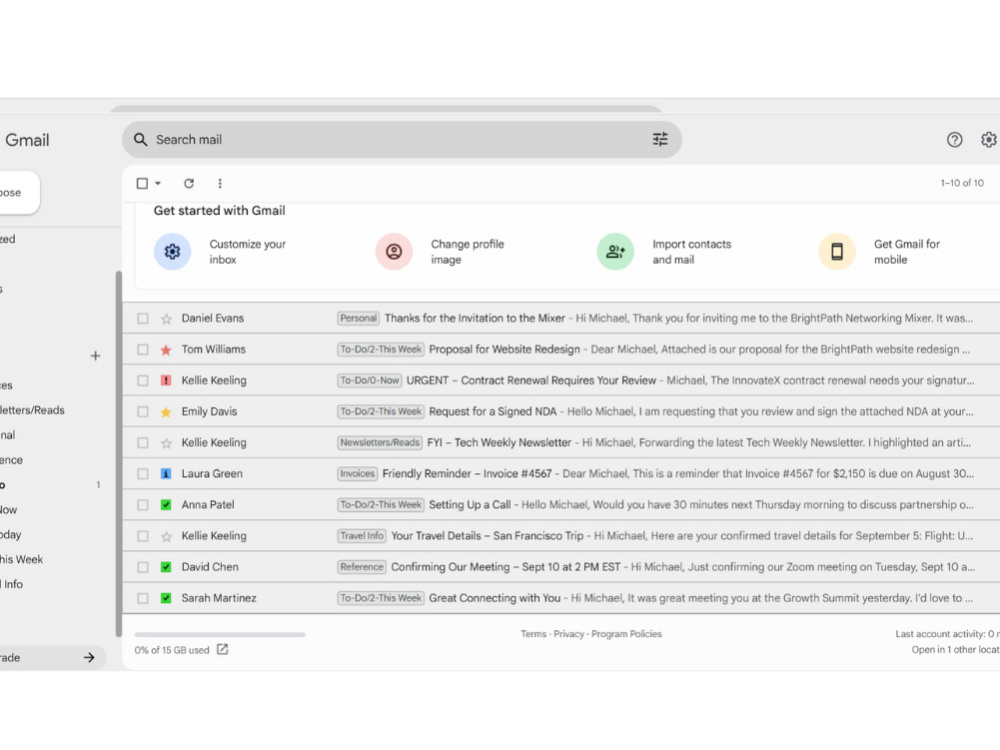Click the Gmail logo text
The image size is (1000, 750).
click(x=27, y=140)
